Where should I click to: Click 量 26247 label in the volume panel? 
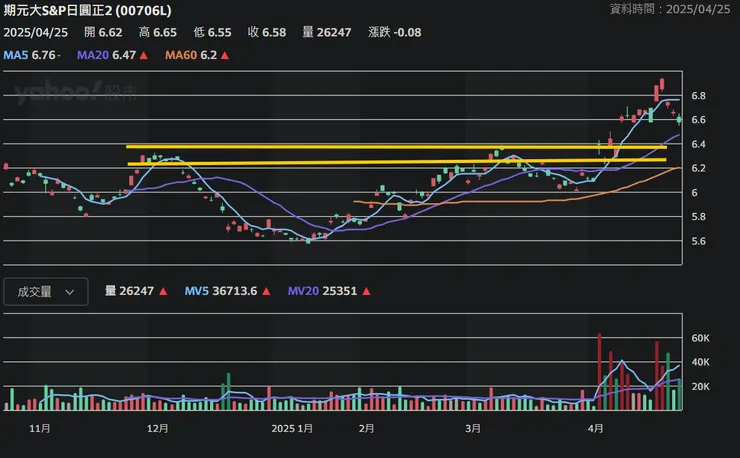(129, 291)
